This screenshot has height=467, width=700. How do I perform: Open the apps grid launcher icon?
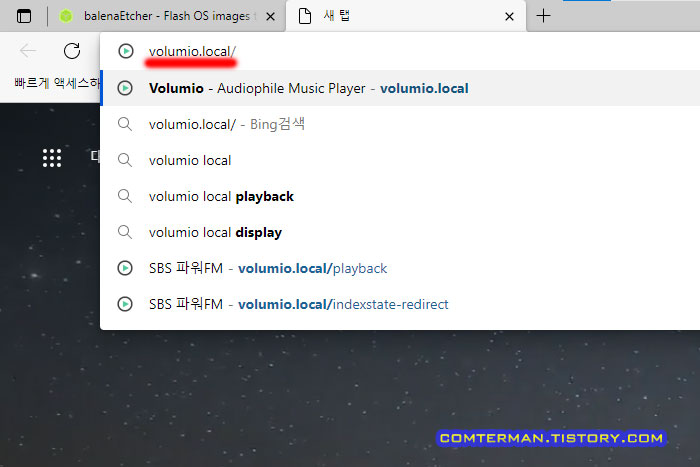(x=52, y=158)
